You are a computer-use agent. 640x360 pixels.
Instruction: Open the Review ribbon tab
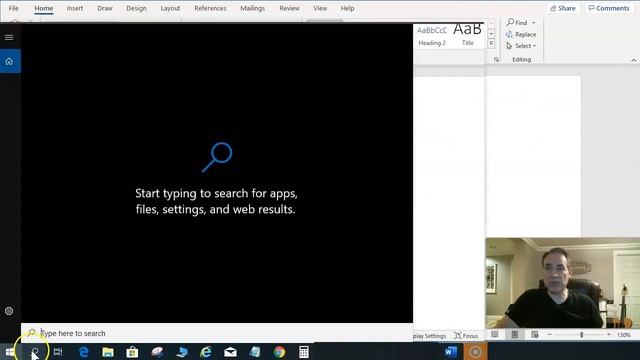[x=289, y=8]
